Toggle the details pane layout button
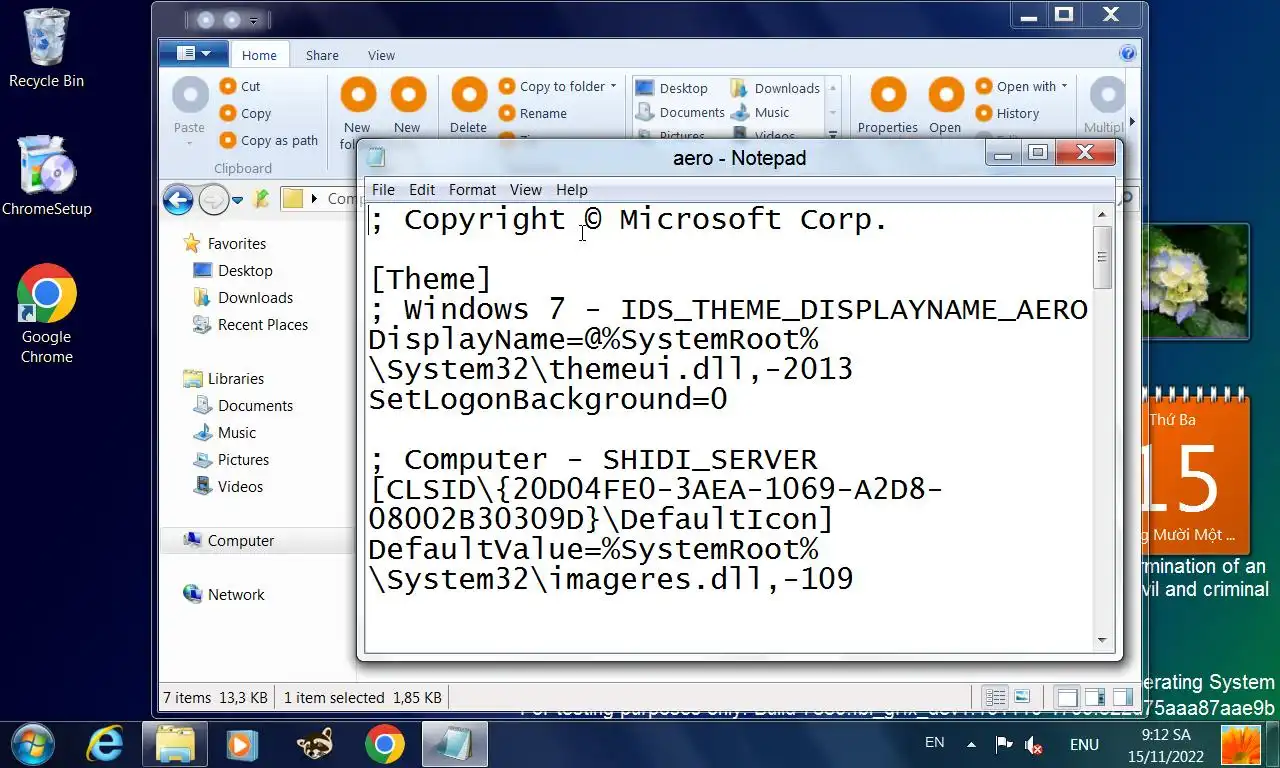This screenshot has height=768, width=1280. tap(1094, 697)
